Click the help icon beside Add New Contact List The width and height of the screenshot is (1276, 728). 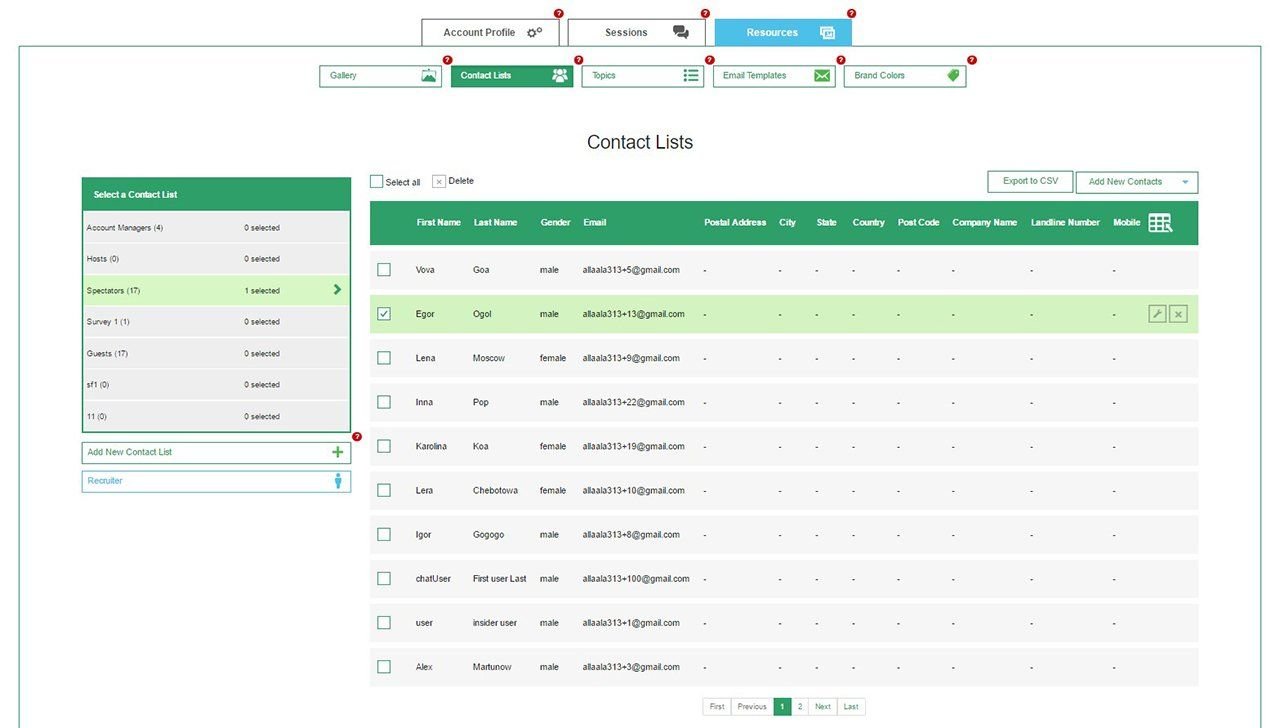click(x=357, y=437)
